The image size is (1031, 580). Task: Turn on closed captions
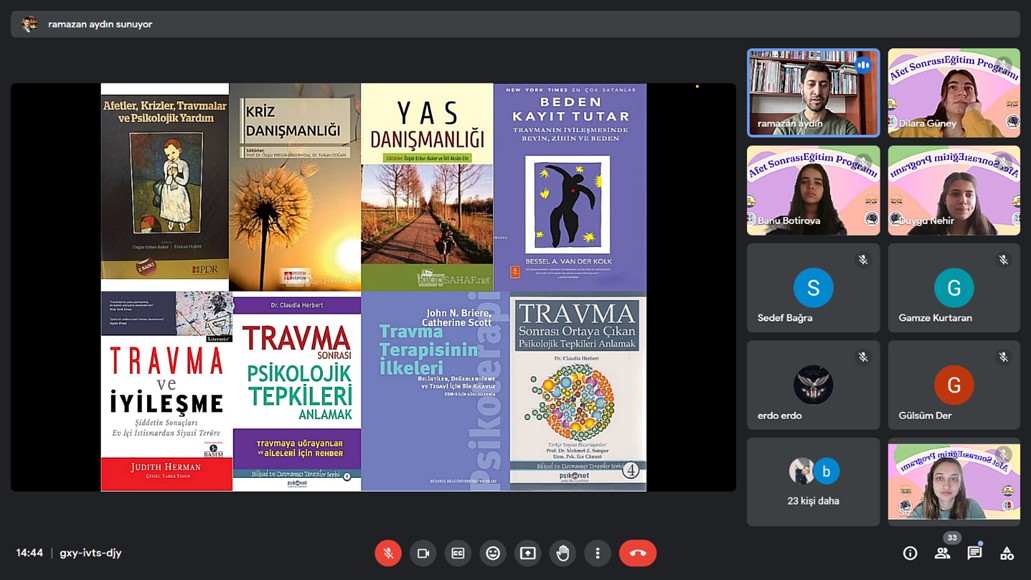click(x=458, y=553)
